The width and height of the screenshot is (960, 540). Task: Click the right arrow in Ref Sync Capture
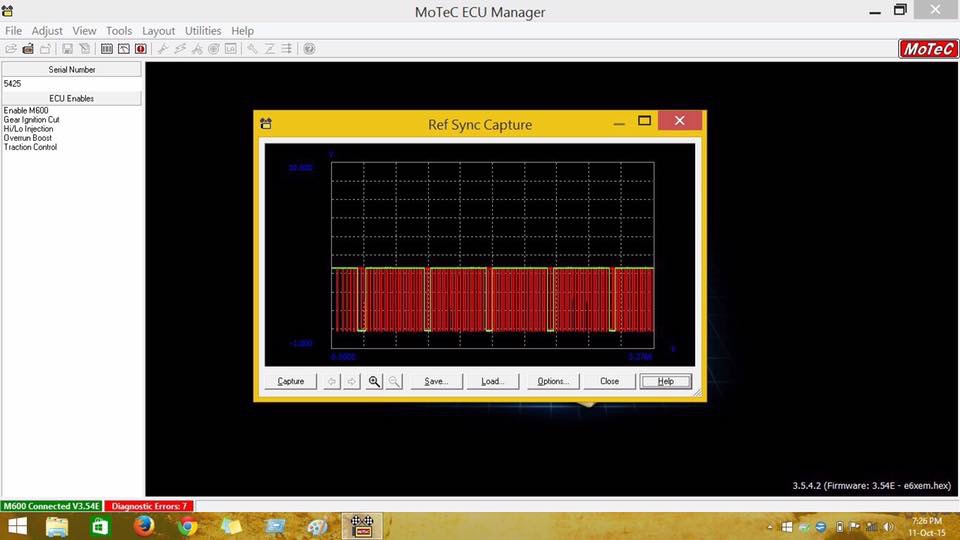tap(352, 381)
